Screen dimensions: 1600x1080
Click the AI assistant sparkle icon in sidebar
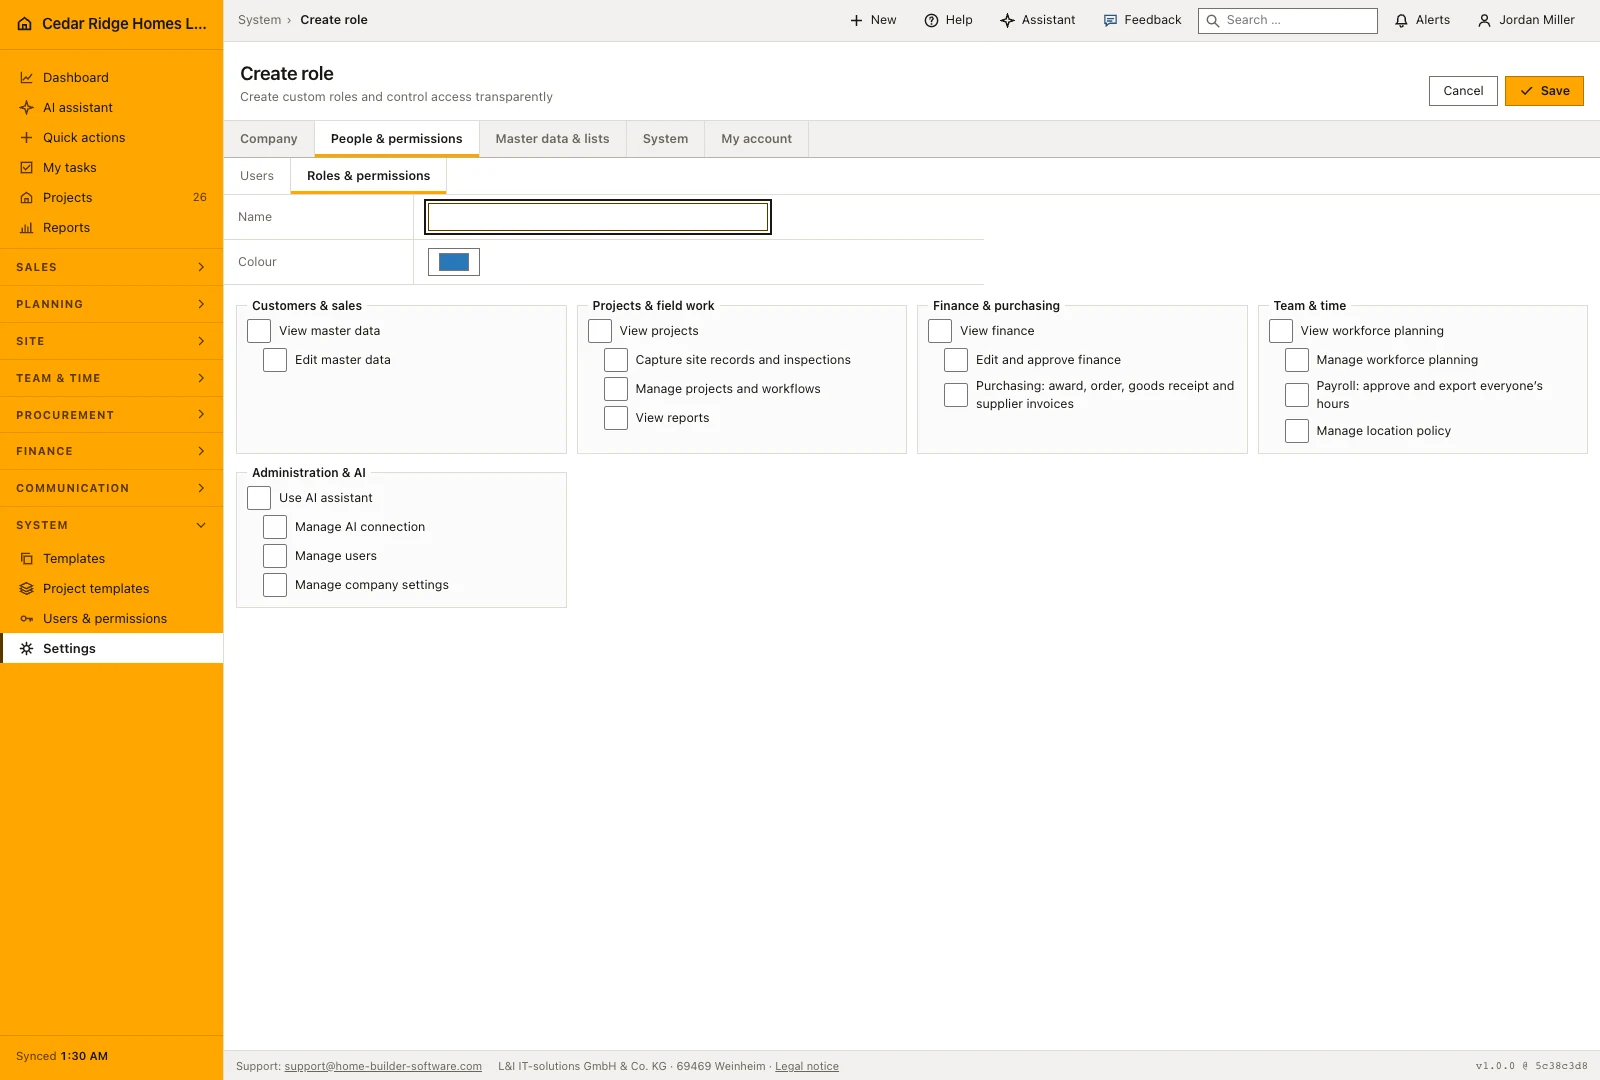click(27, 108)
